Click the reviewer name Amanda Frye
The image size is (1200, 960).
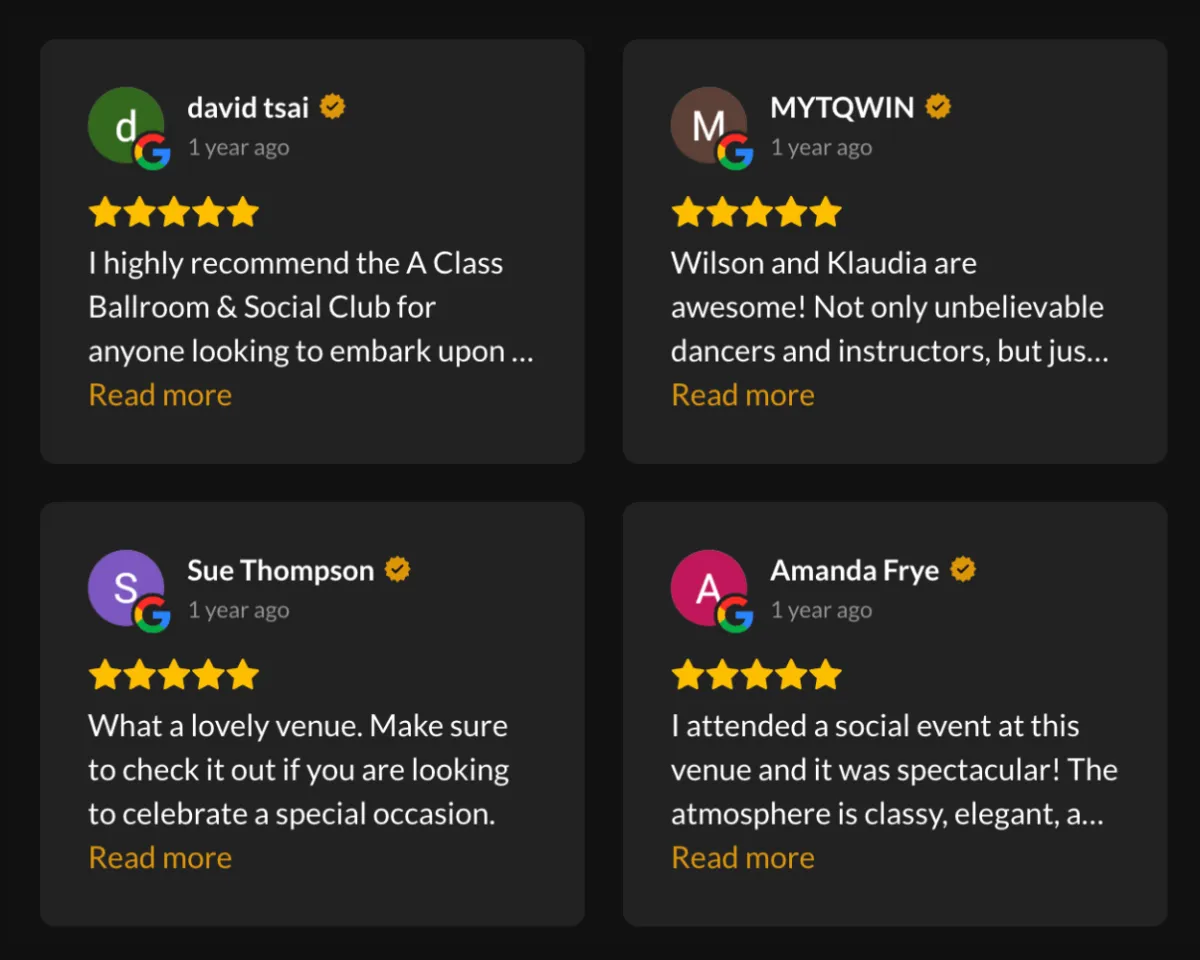point(855,570)
